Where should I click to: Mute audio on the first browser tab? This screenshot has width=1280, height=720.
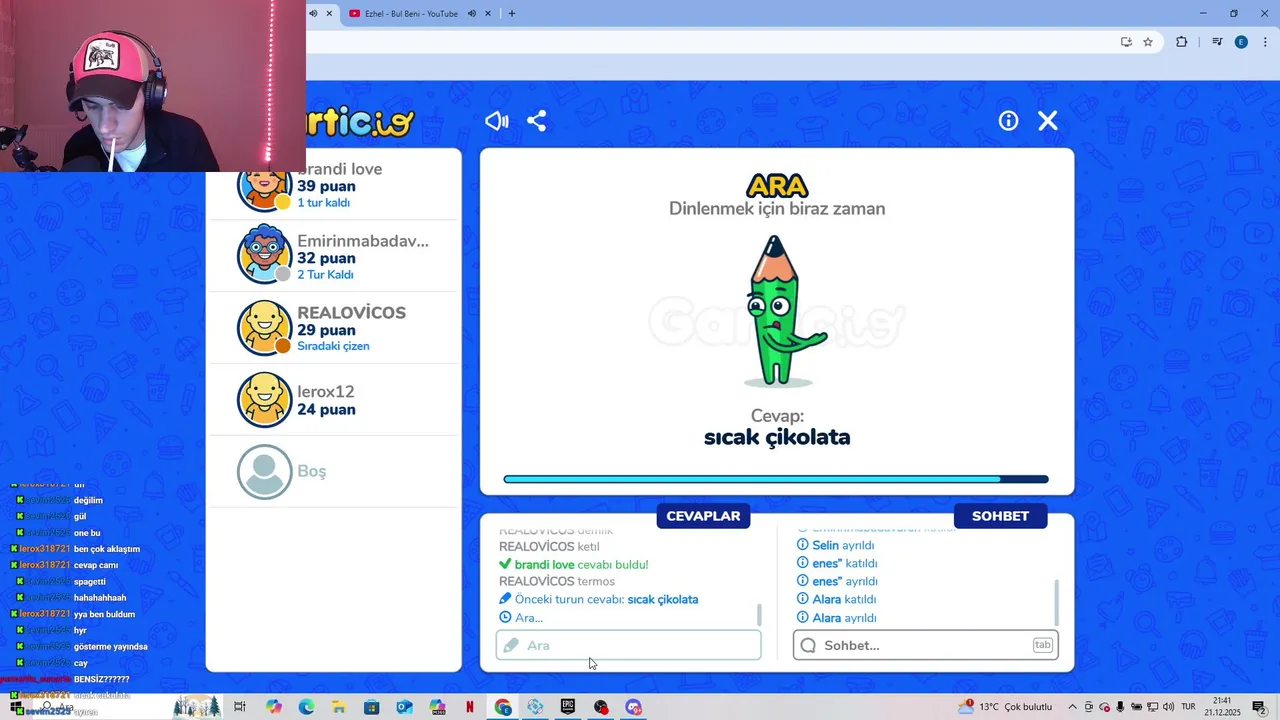pos(313,14)
